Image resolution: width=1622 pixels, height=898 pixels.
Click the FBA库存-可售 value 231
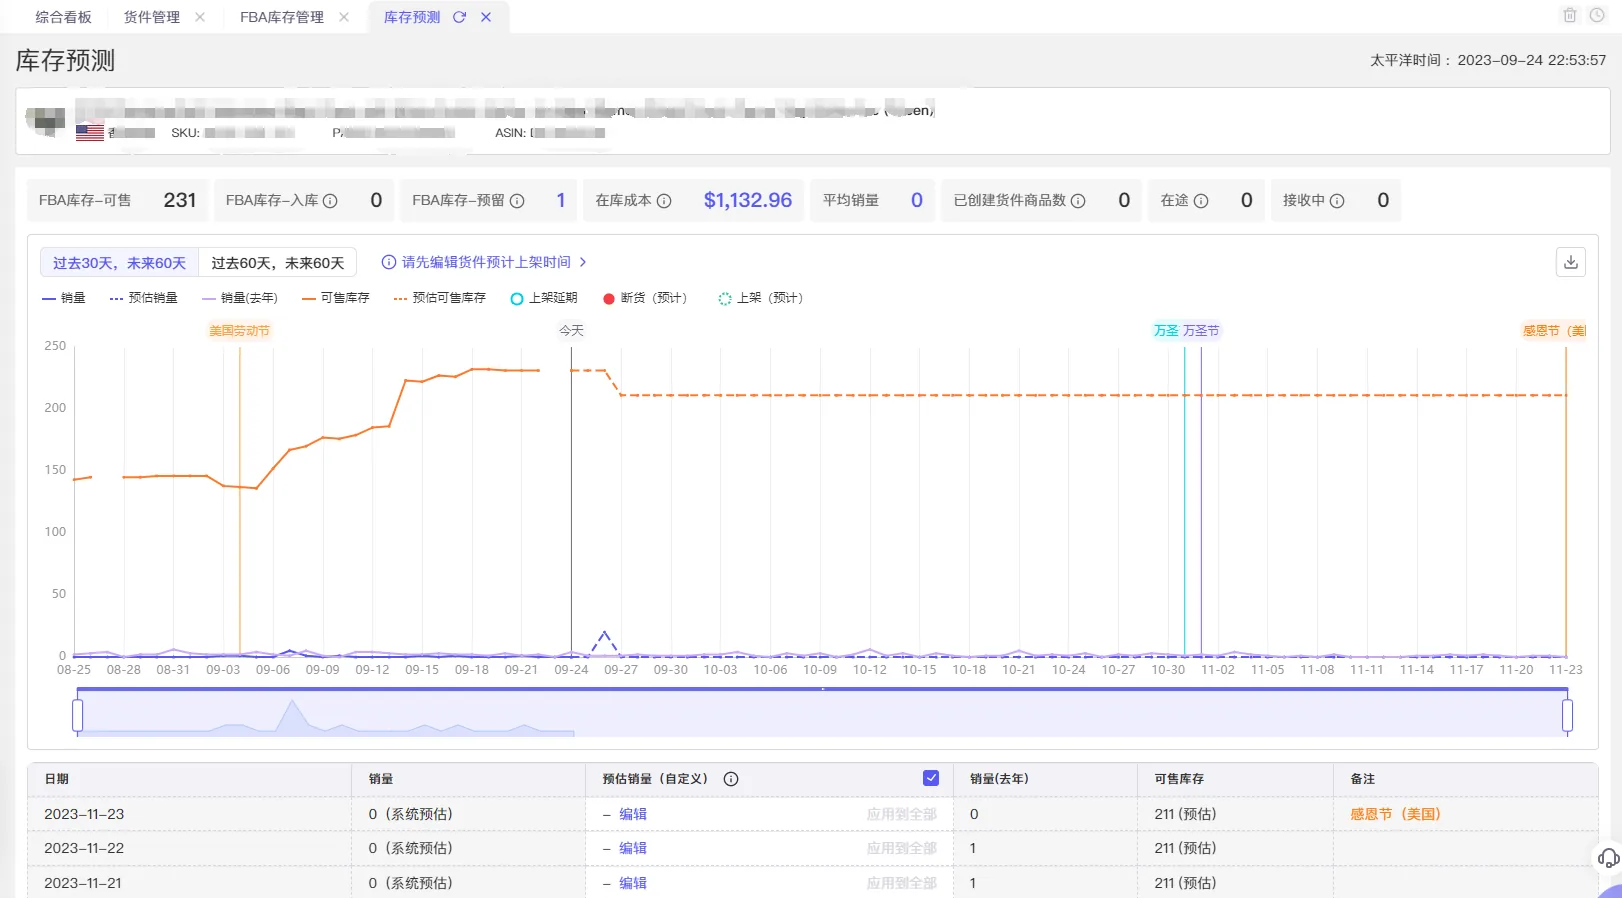[180, 200]
